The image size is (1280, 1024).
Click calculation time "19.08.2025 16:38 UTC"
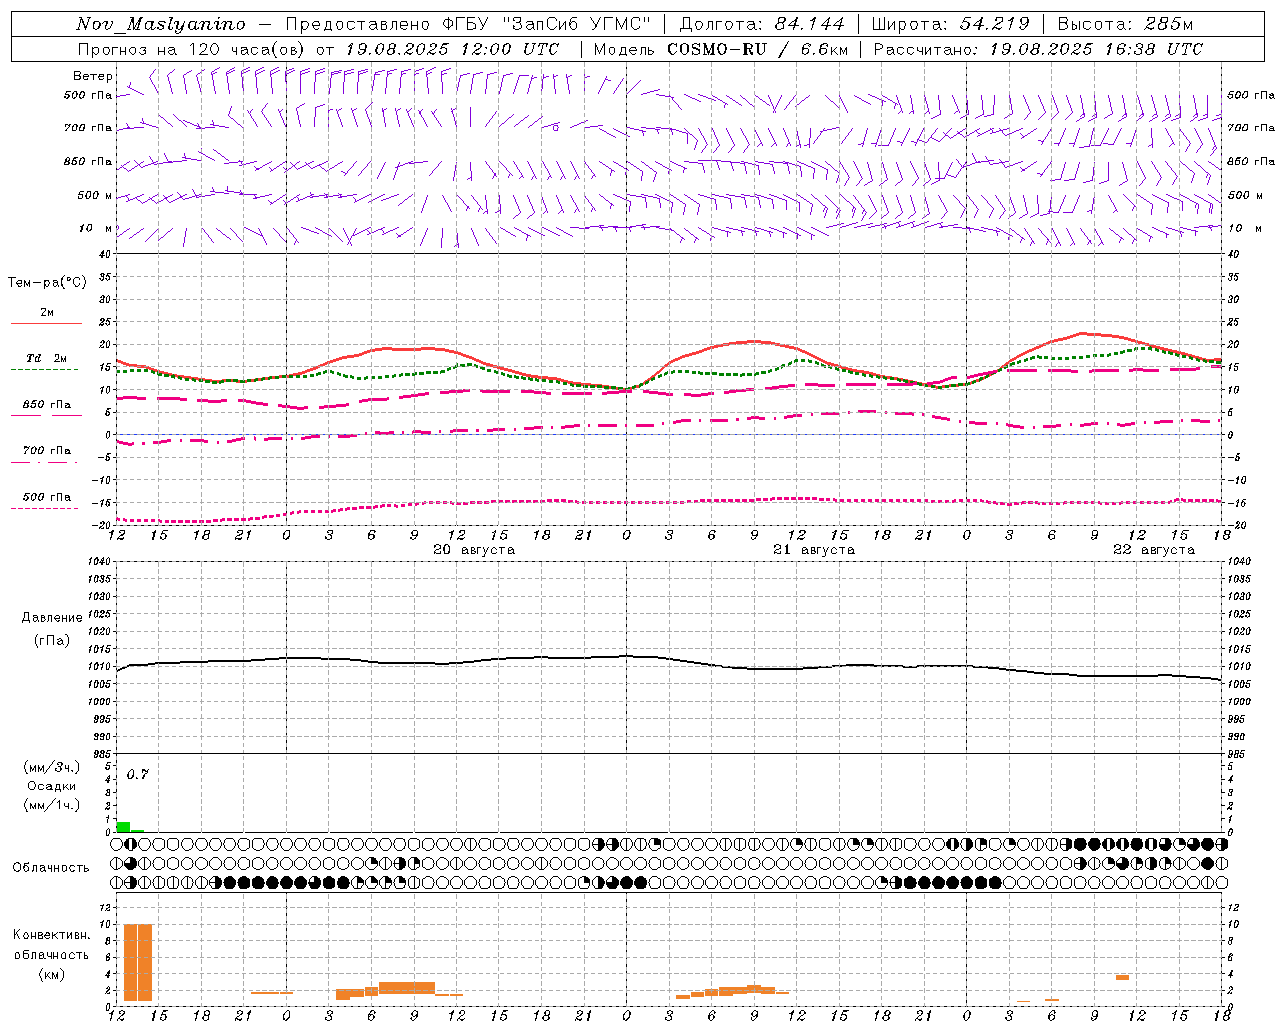[x=1096, y=49]
